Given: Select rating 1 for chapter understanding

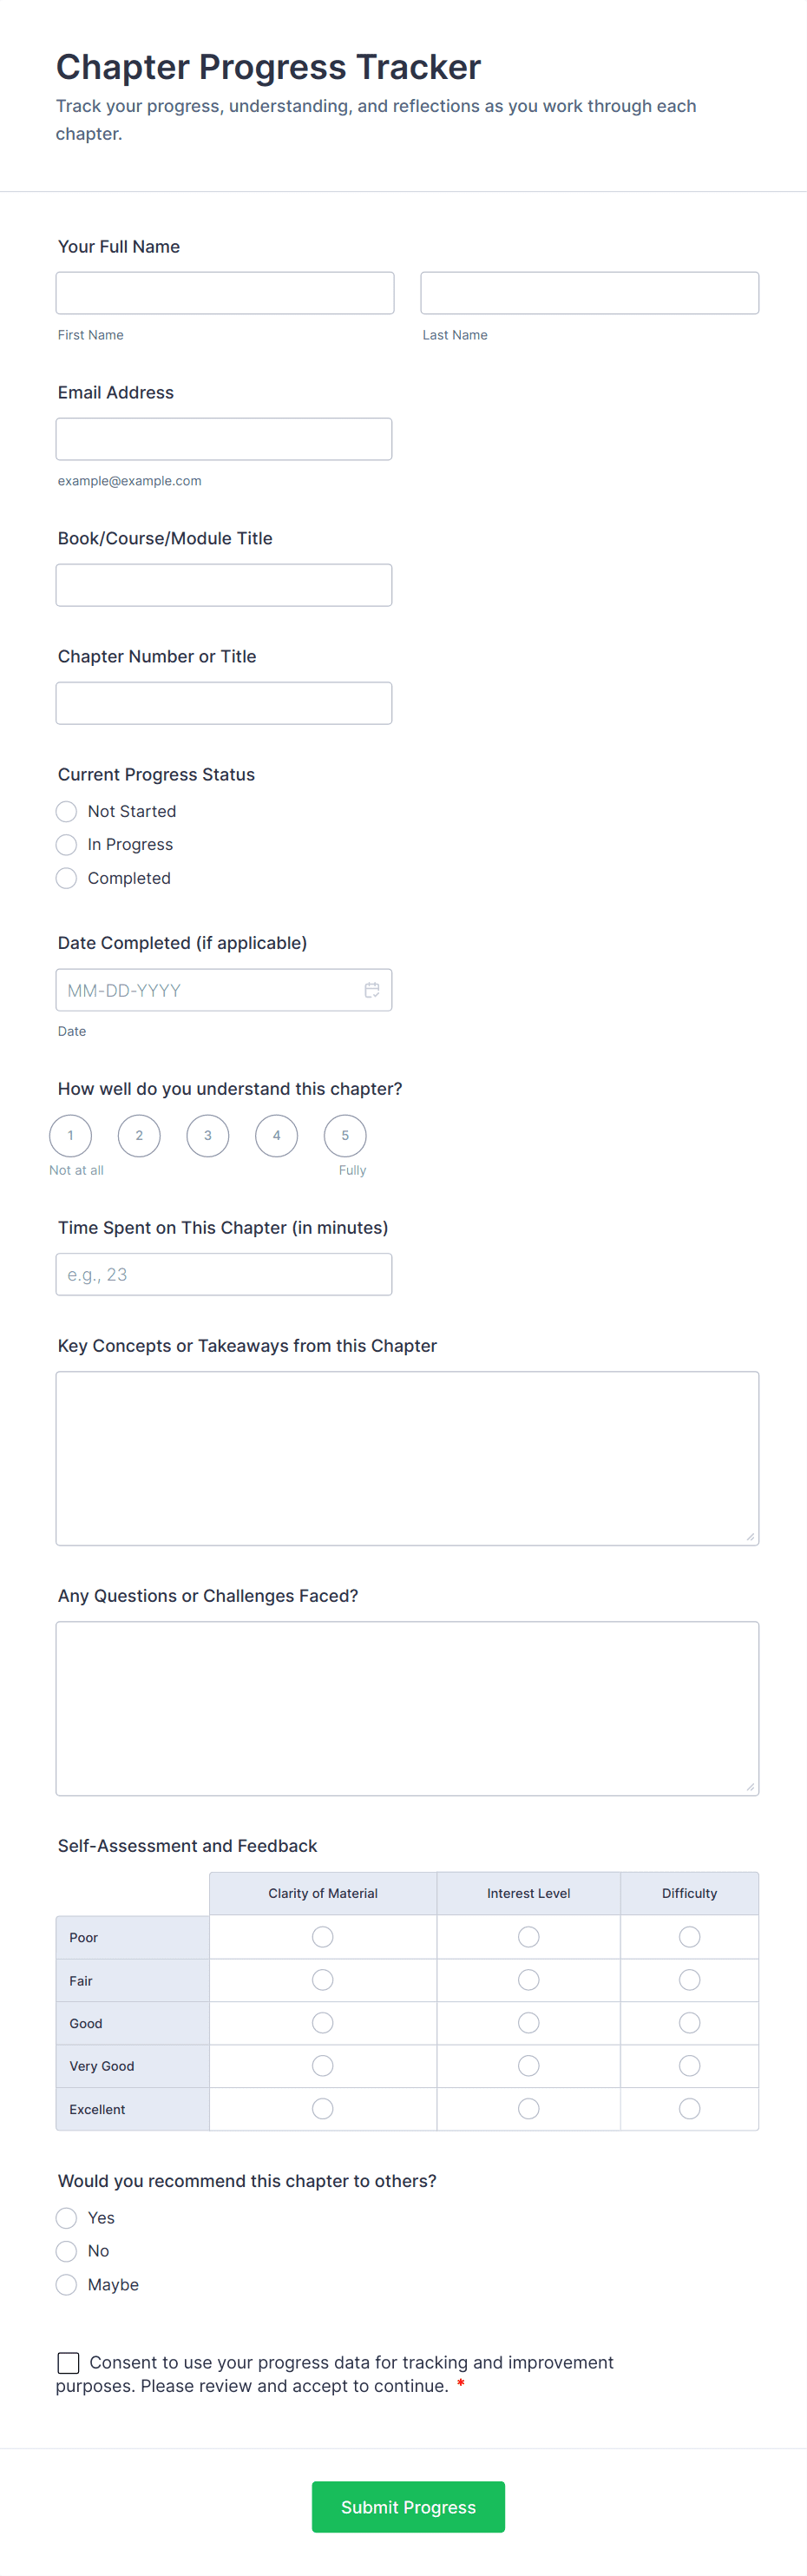Looking at the screenshot, I should point(70,1135).
